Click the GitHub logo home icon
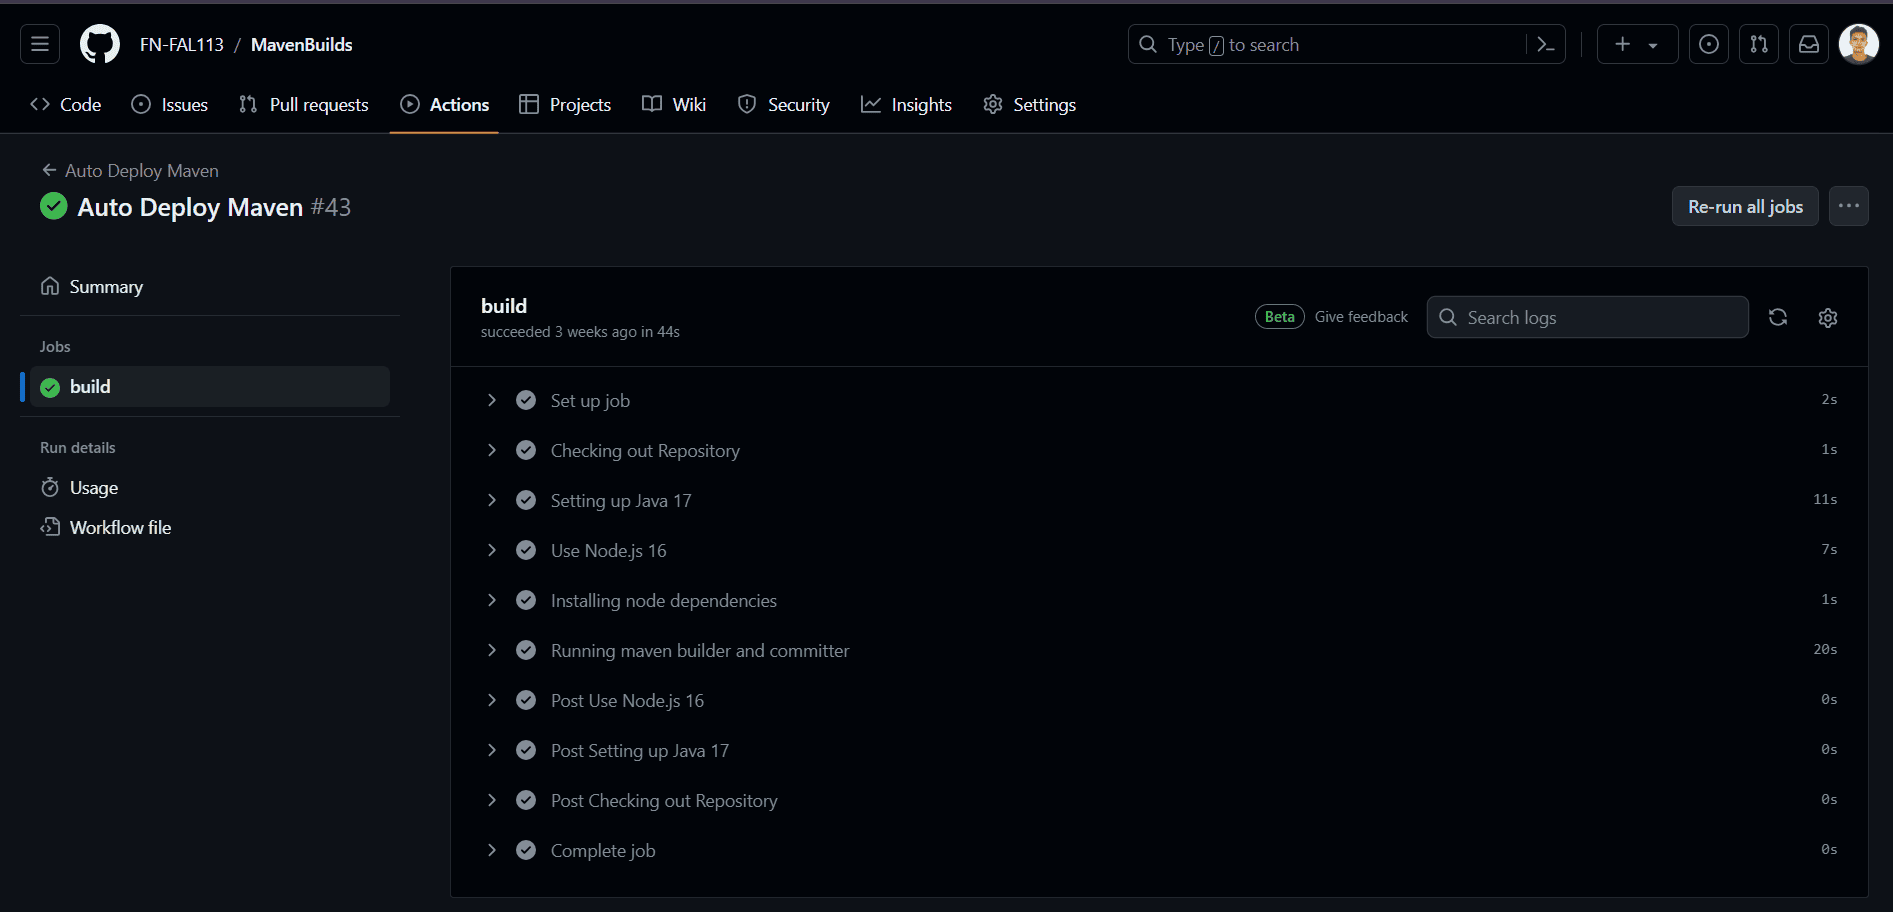 point(99,44)
